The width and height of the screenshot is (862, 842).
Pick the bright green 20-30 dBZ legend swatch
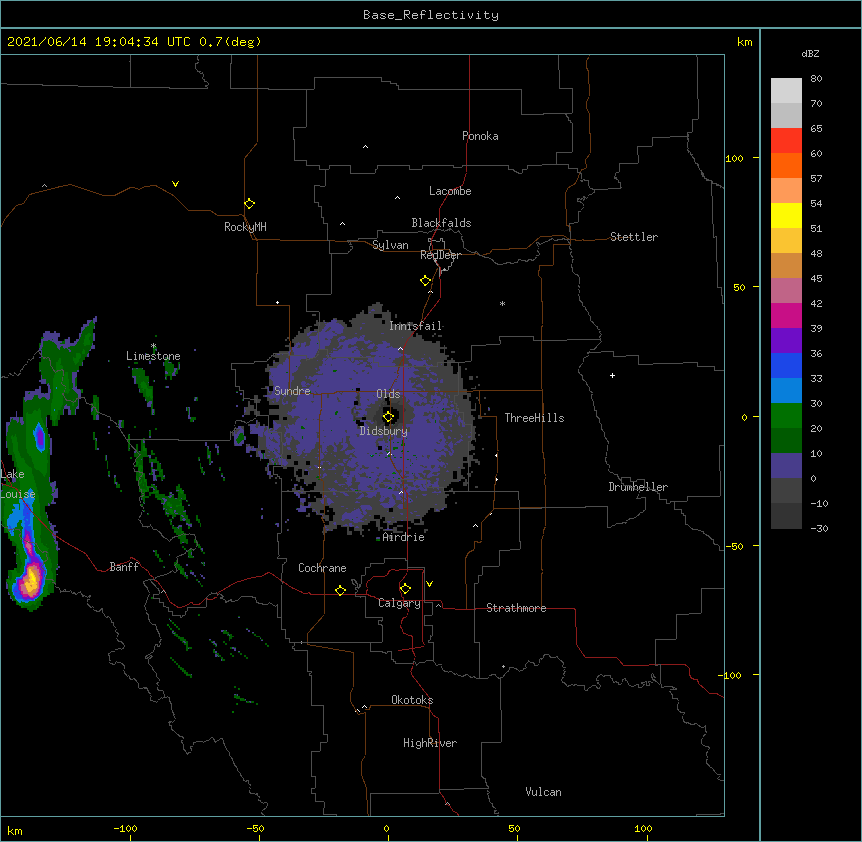pyautogui.click(x=786, y=416)
